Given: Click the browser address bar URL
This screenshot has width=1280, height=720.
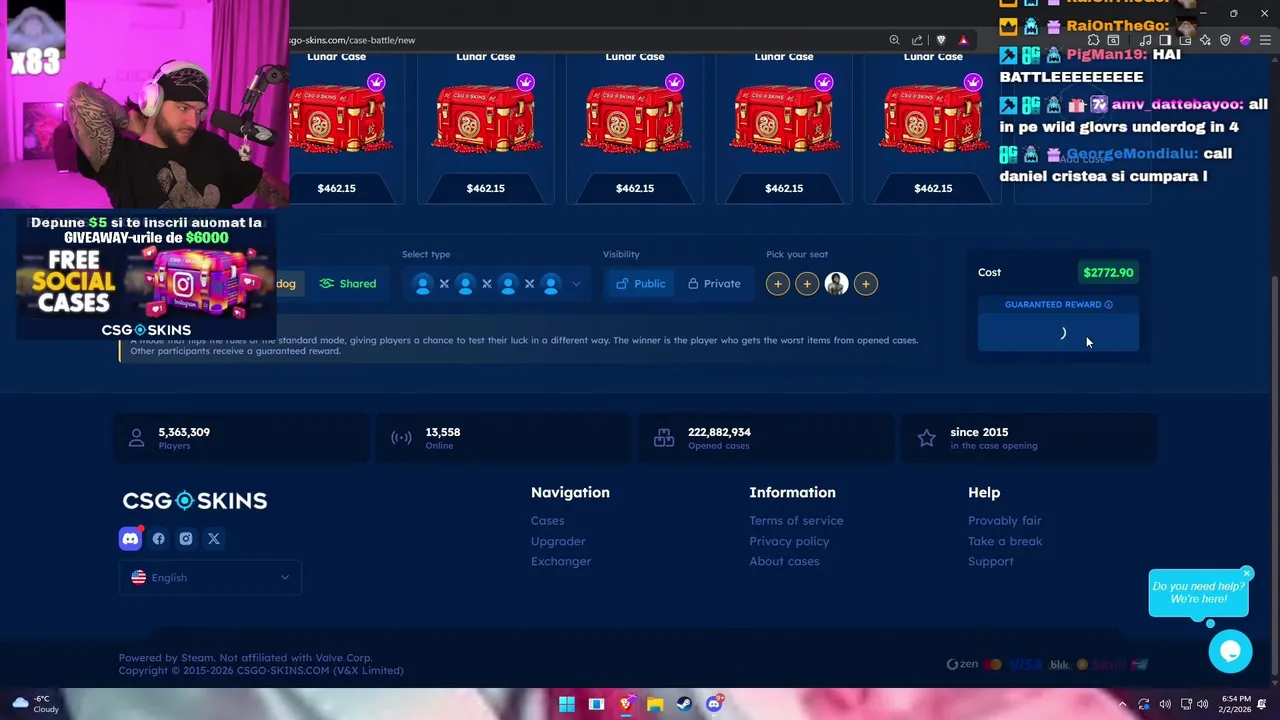Looking at the screenshot, I should pos(353,40).
